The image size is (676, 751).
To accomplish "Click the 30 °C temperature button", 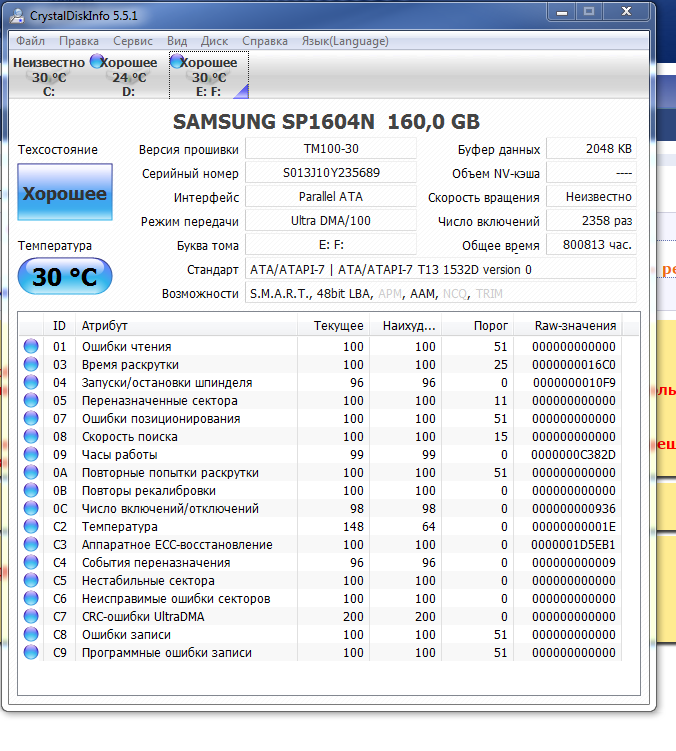I will click(x=64, y=277).
